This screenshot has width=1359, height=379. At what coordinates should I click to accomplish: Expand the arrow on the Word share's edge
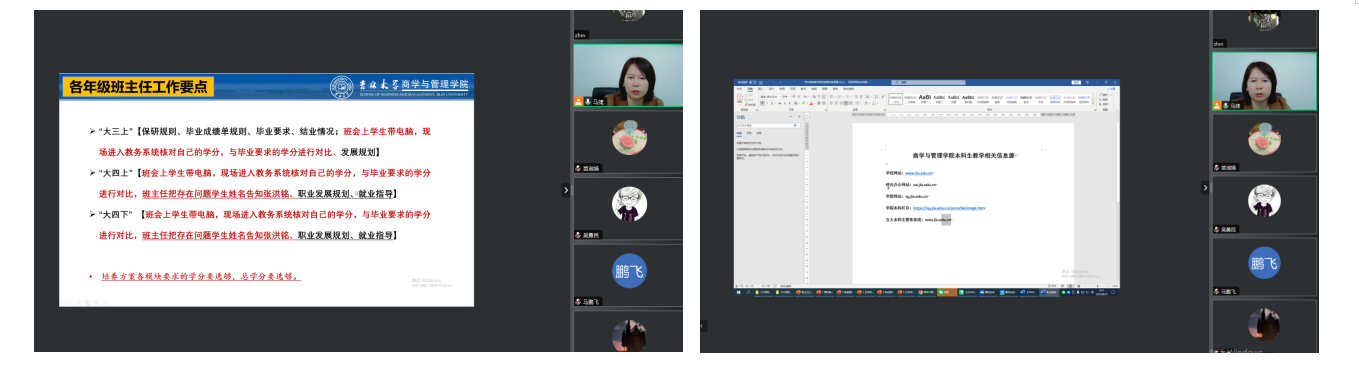[x=702, y=326]
